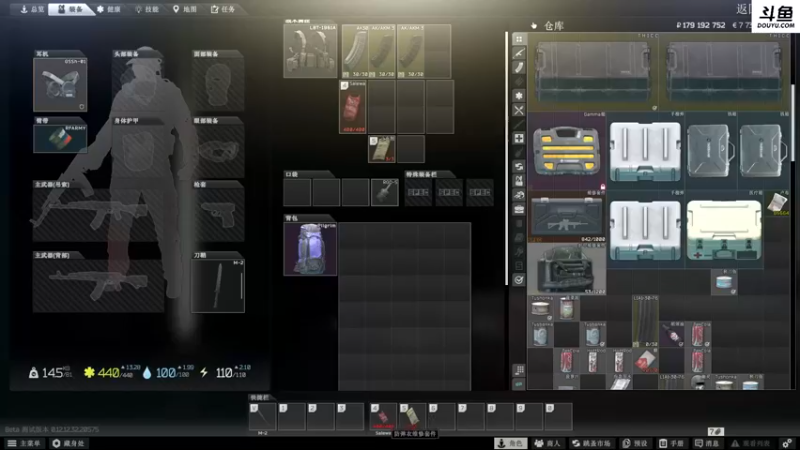Open the yellow Gamma secure container

click(566, 152)
